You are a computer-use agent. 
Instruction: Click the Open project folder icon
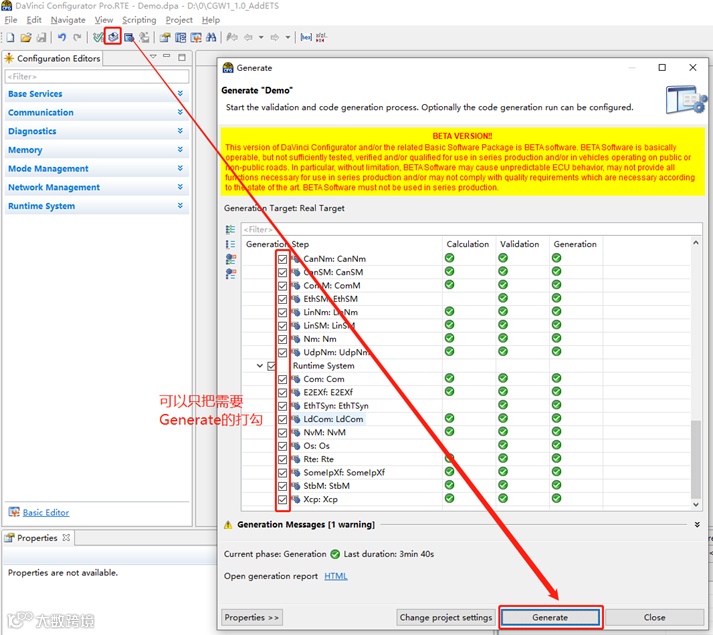tap(26, 37)
